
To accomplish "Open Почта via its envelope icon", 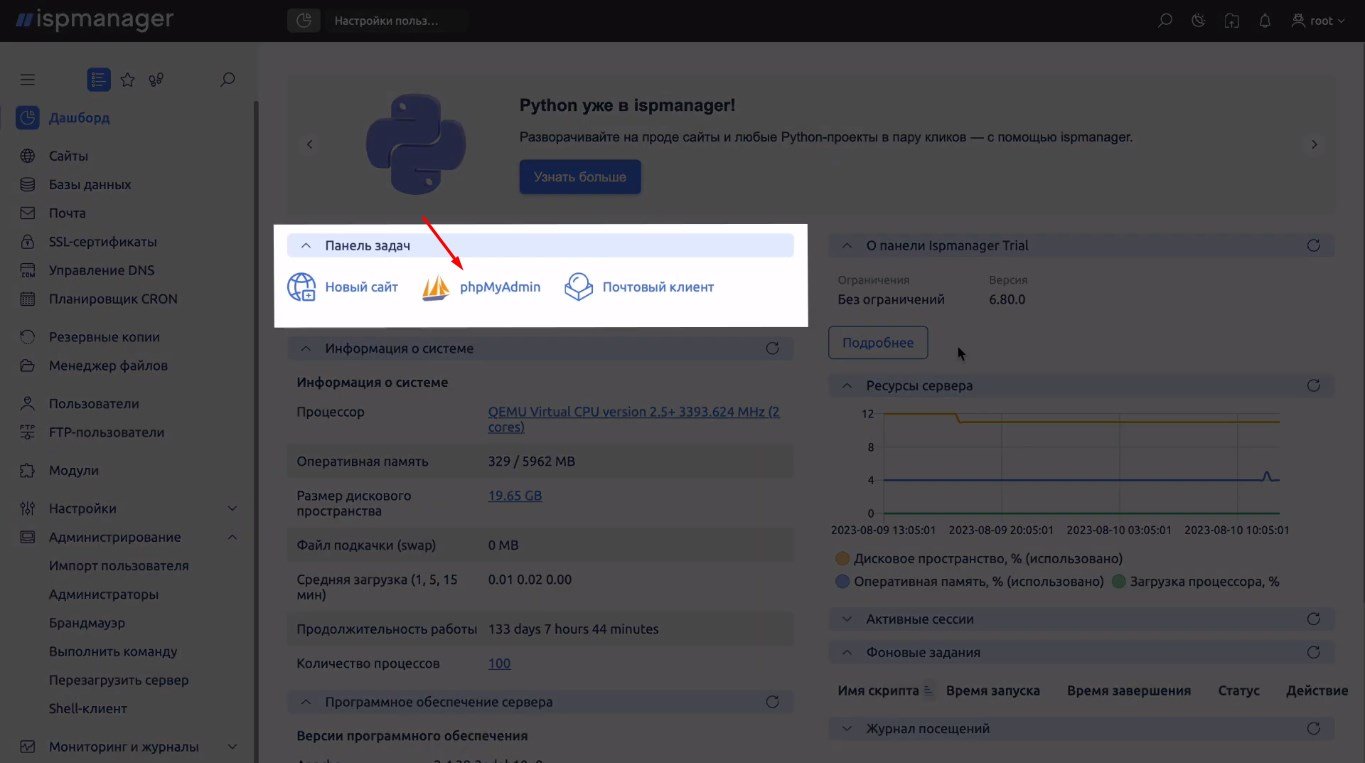I will tap(28, 213).
